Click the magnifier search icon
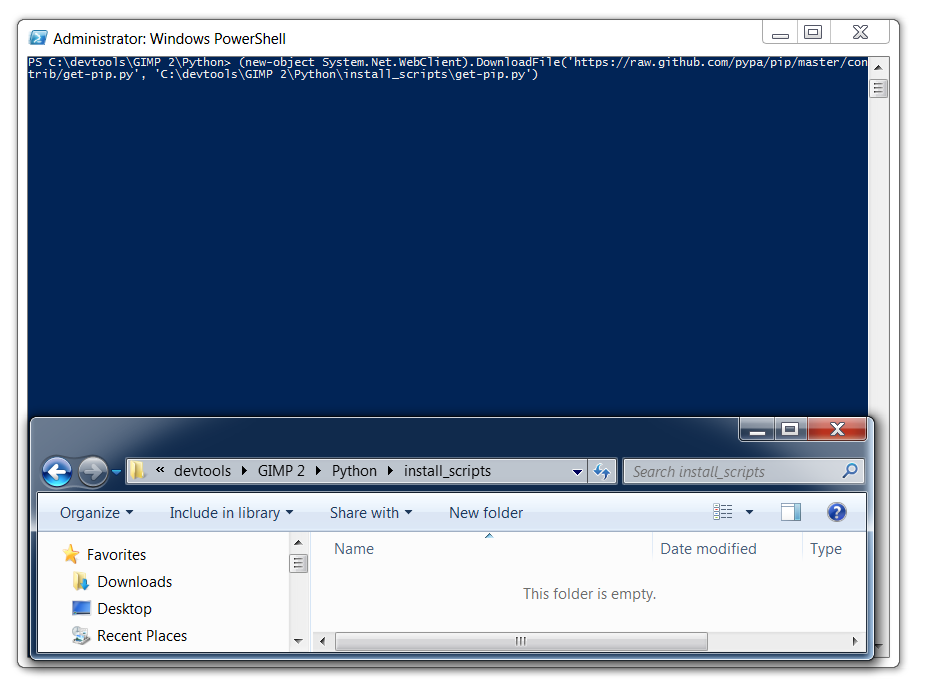The image size is (928, 683). 850,471
